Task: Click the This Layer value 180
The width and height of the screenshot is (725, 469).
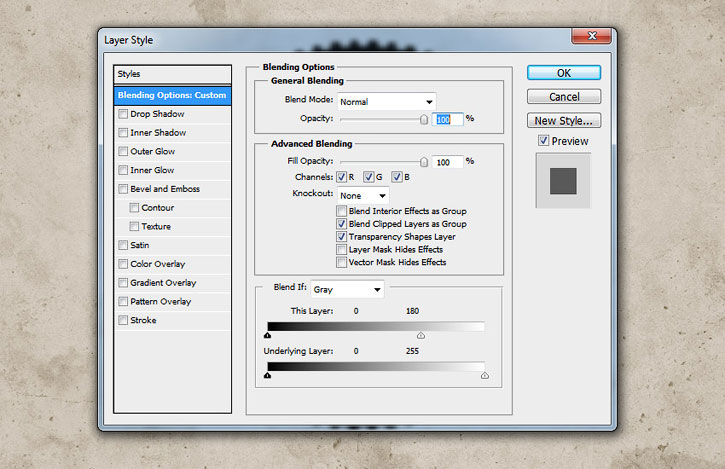Action: (x=412, y=311)
